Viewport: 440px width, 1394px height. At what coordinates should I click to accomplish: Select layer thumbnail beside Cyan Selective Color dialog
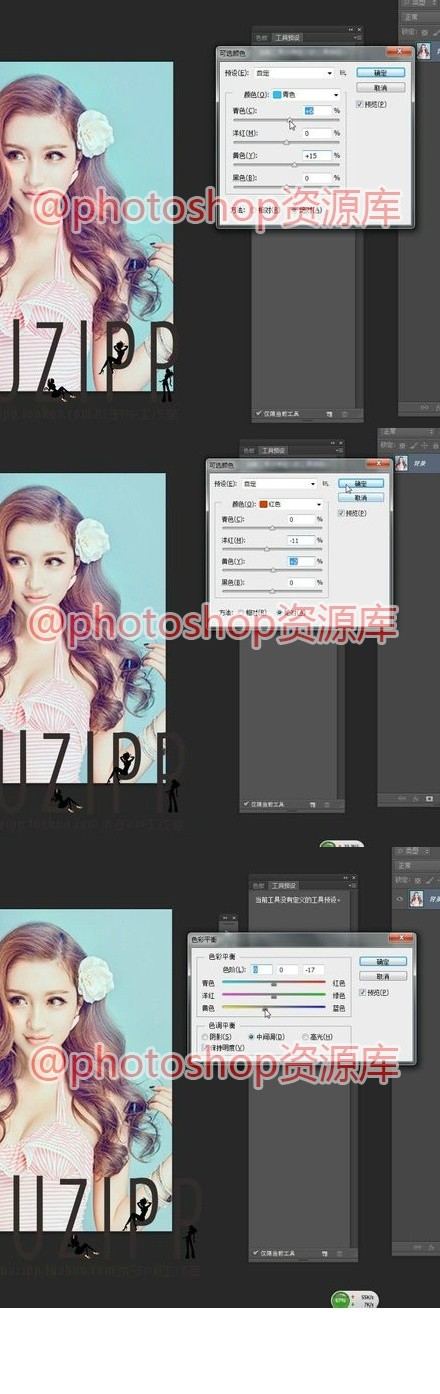coord(423,49)
